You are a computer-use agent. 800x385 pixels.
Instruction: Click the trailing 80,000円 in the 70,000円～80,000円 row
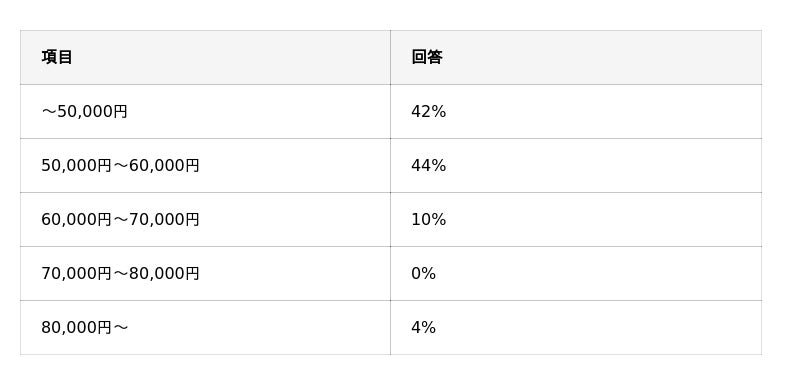(164, 274)
